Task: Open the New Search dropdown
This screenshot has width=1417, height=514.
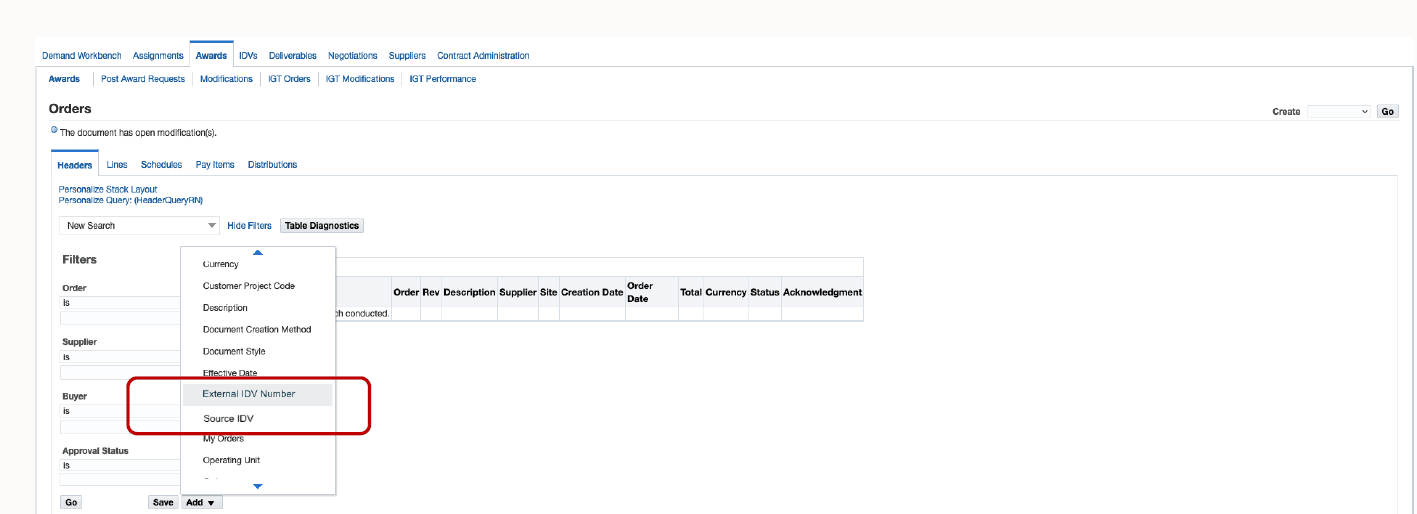Action: pyautogui.click(x=139, y=226)
